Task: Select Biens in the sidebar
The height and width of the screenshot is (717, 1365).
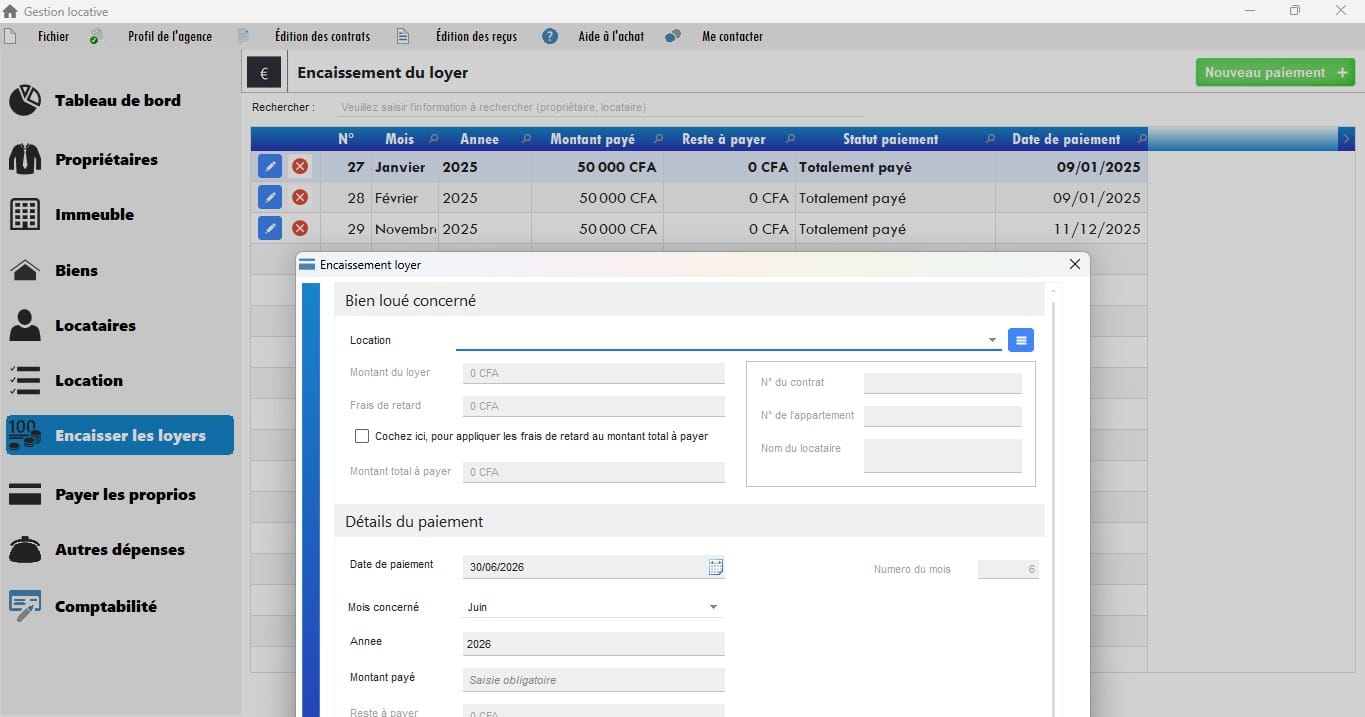Action: (53, 270)
